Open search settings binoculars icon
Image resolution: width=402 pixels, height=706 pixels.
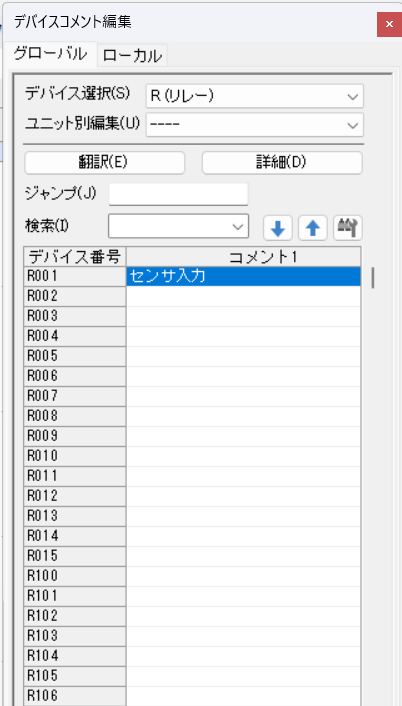pos(348,228)
